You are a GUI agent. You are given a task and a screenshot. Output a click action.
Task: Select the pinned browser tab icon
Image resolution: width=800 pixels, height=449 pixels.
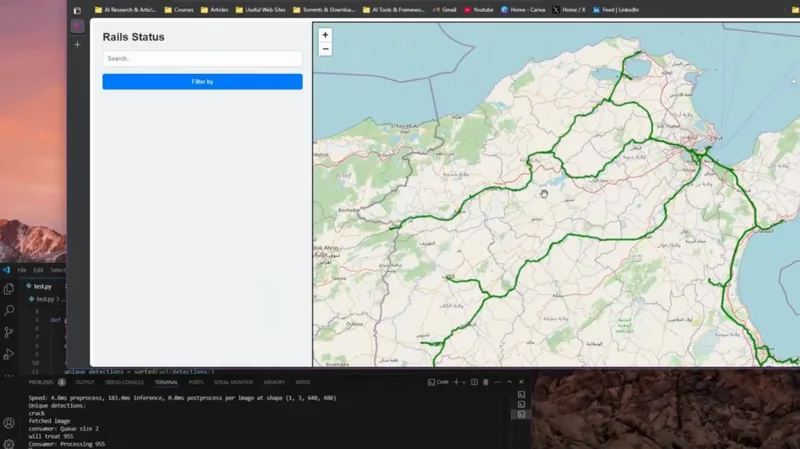point(78,26)
